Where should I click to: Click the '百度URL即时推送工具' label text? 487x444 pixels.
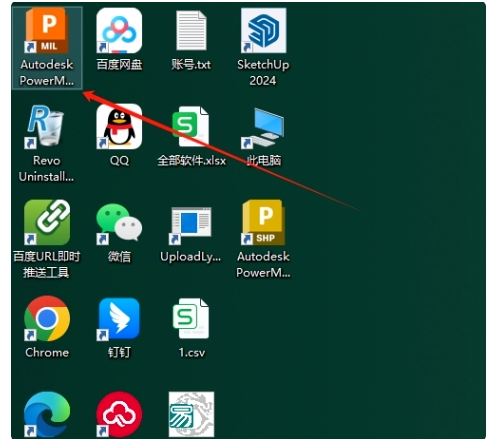click(x=47, y=264)
